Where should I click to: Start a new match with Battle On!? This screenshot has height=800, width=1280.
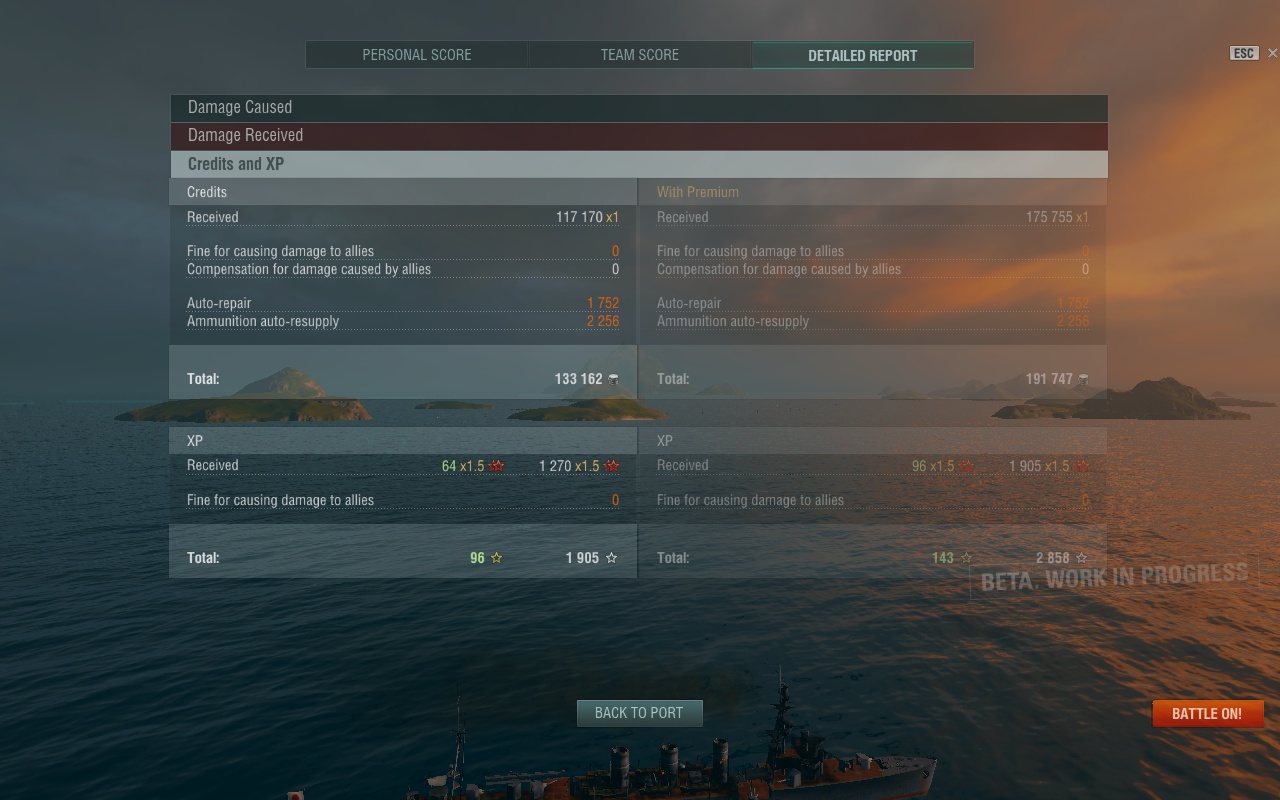(x=1208, y=713)
